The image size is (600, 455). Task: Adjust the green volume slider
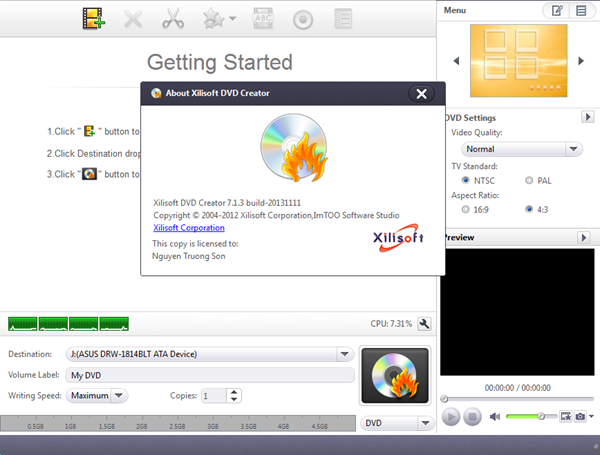pos(532,416)
